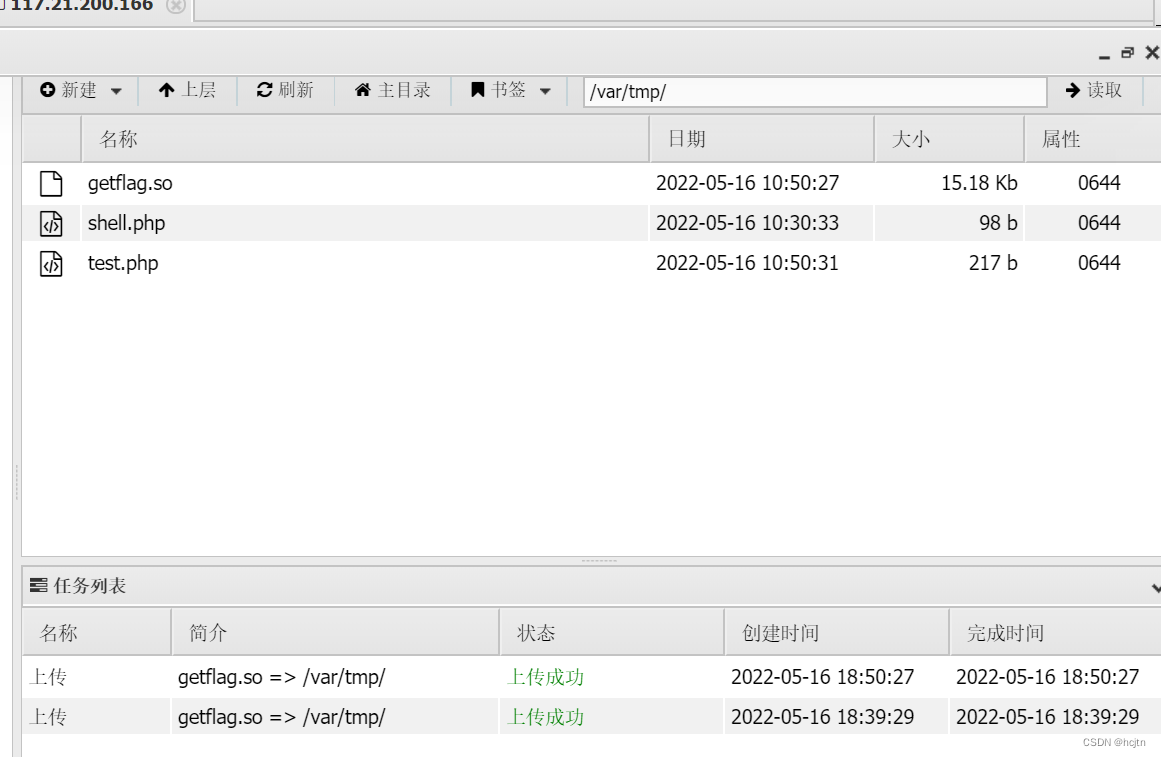Select the shell.php file name
Screen dimensions: 1161x757
coord(127,223)
